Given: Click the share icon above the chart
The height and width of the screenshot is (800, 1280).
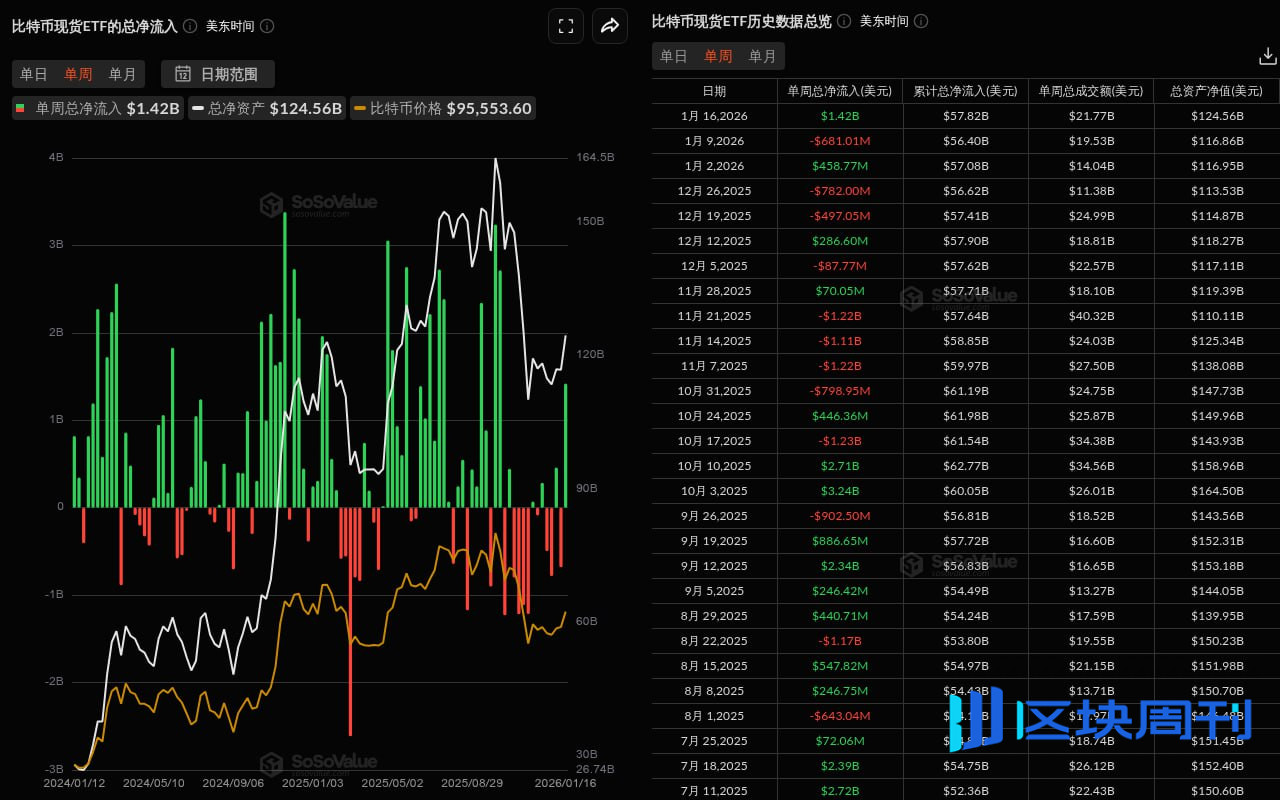Looking at the screenshot, I should [610, 26].
